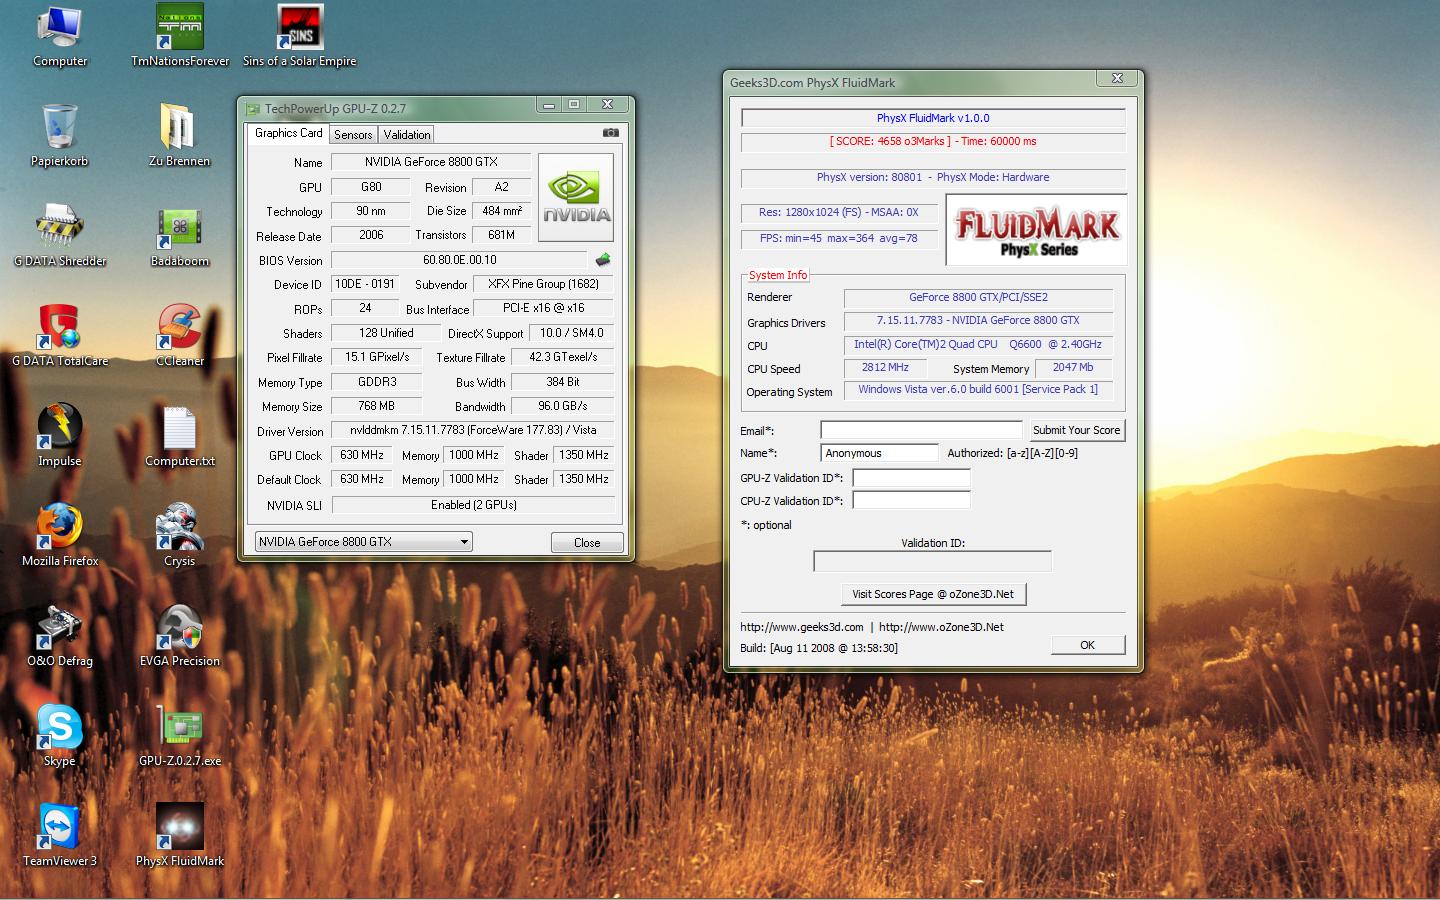Click the PhysX version 80801 line
The height and width of the screenshot is (900, 1440).
(x=933, y=178)
